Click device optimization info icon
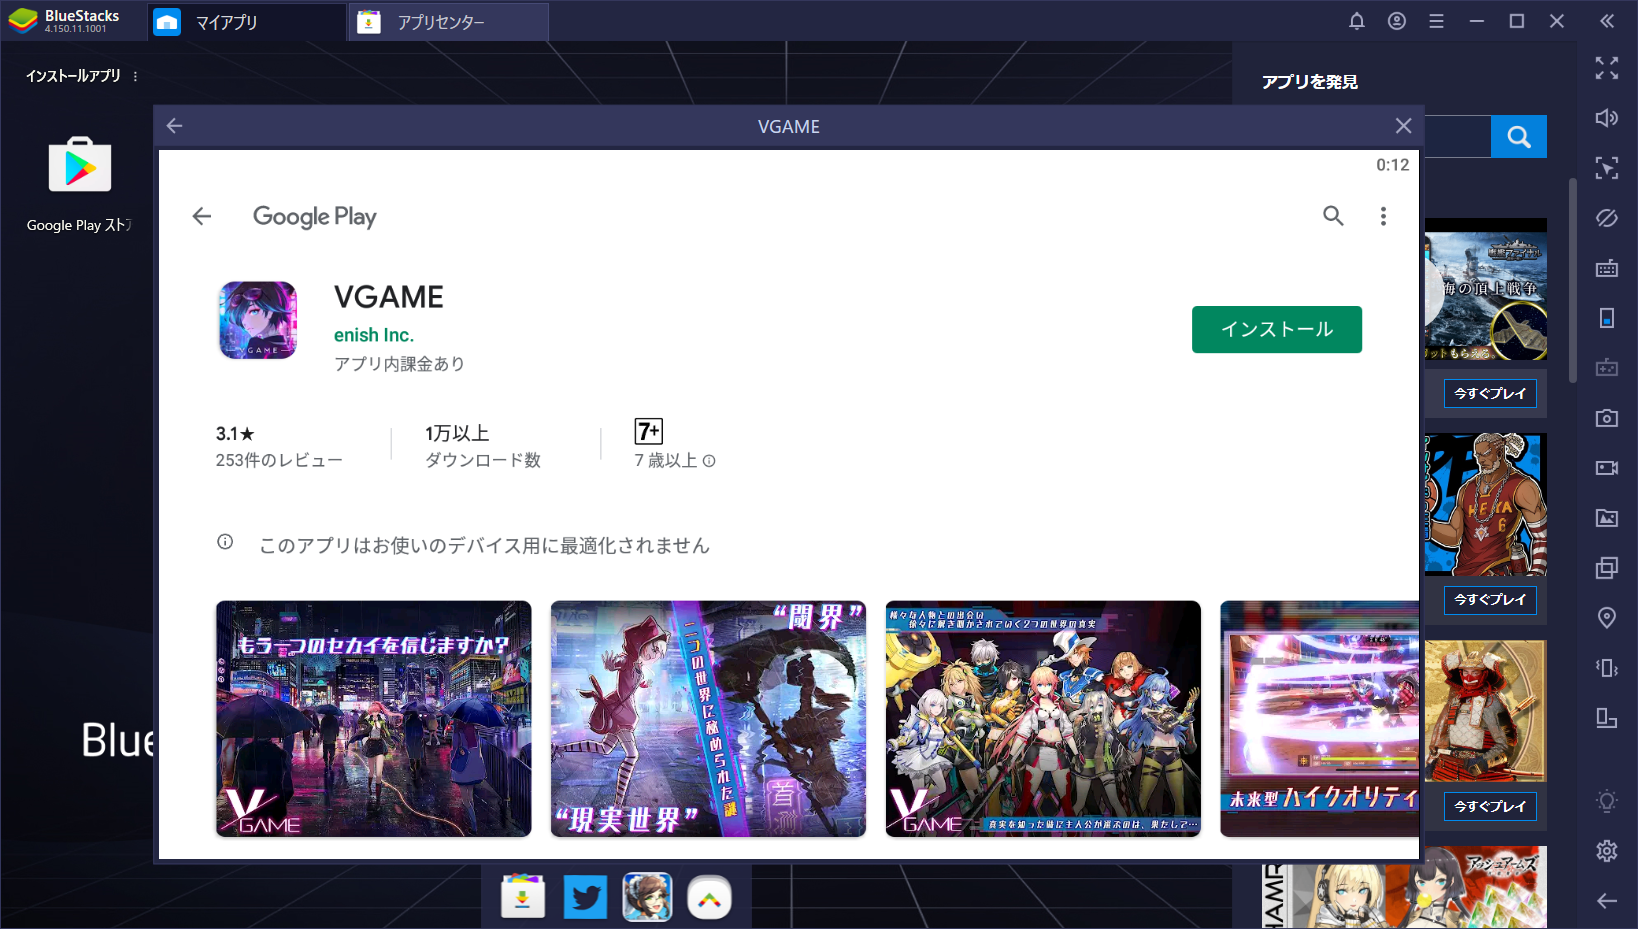1638x929 pixels. click(x=225, y=542)
